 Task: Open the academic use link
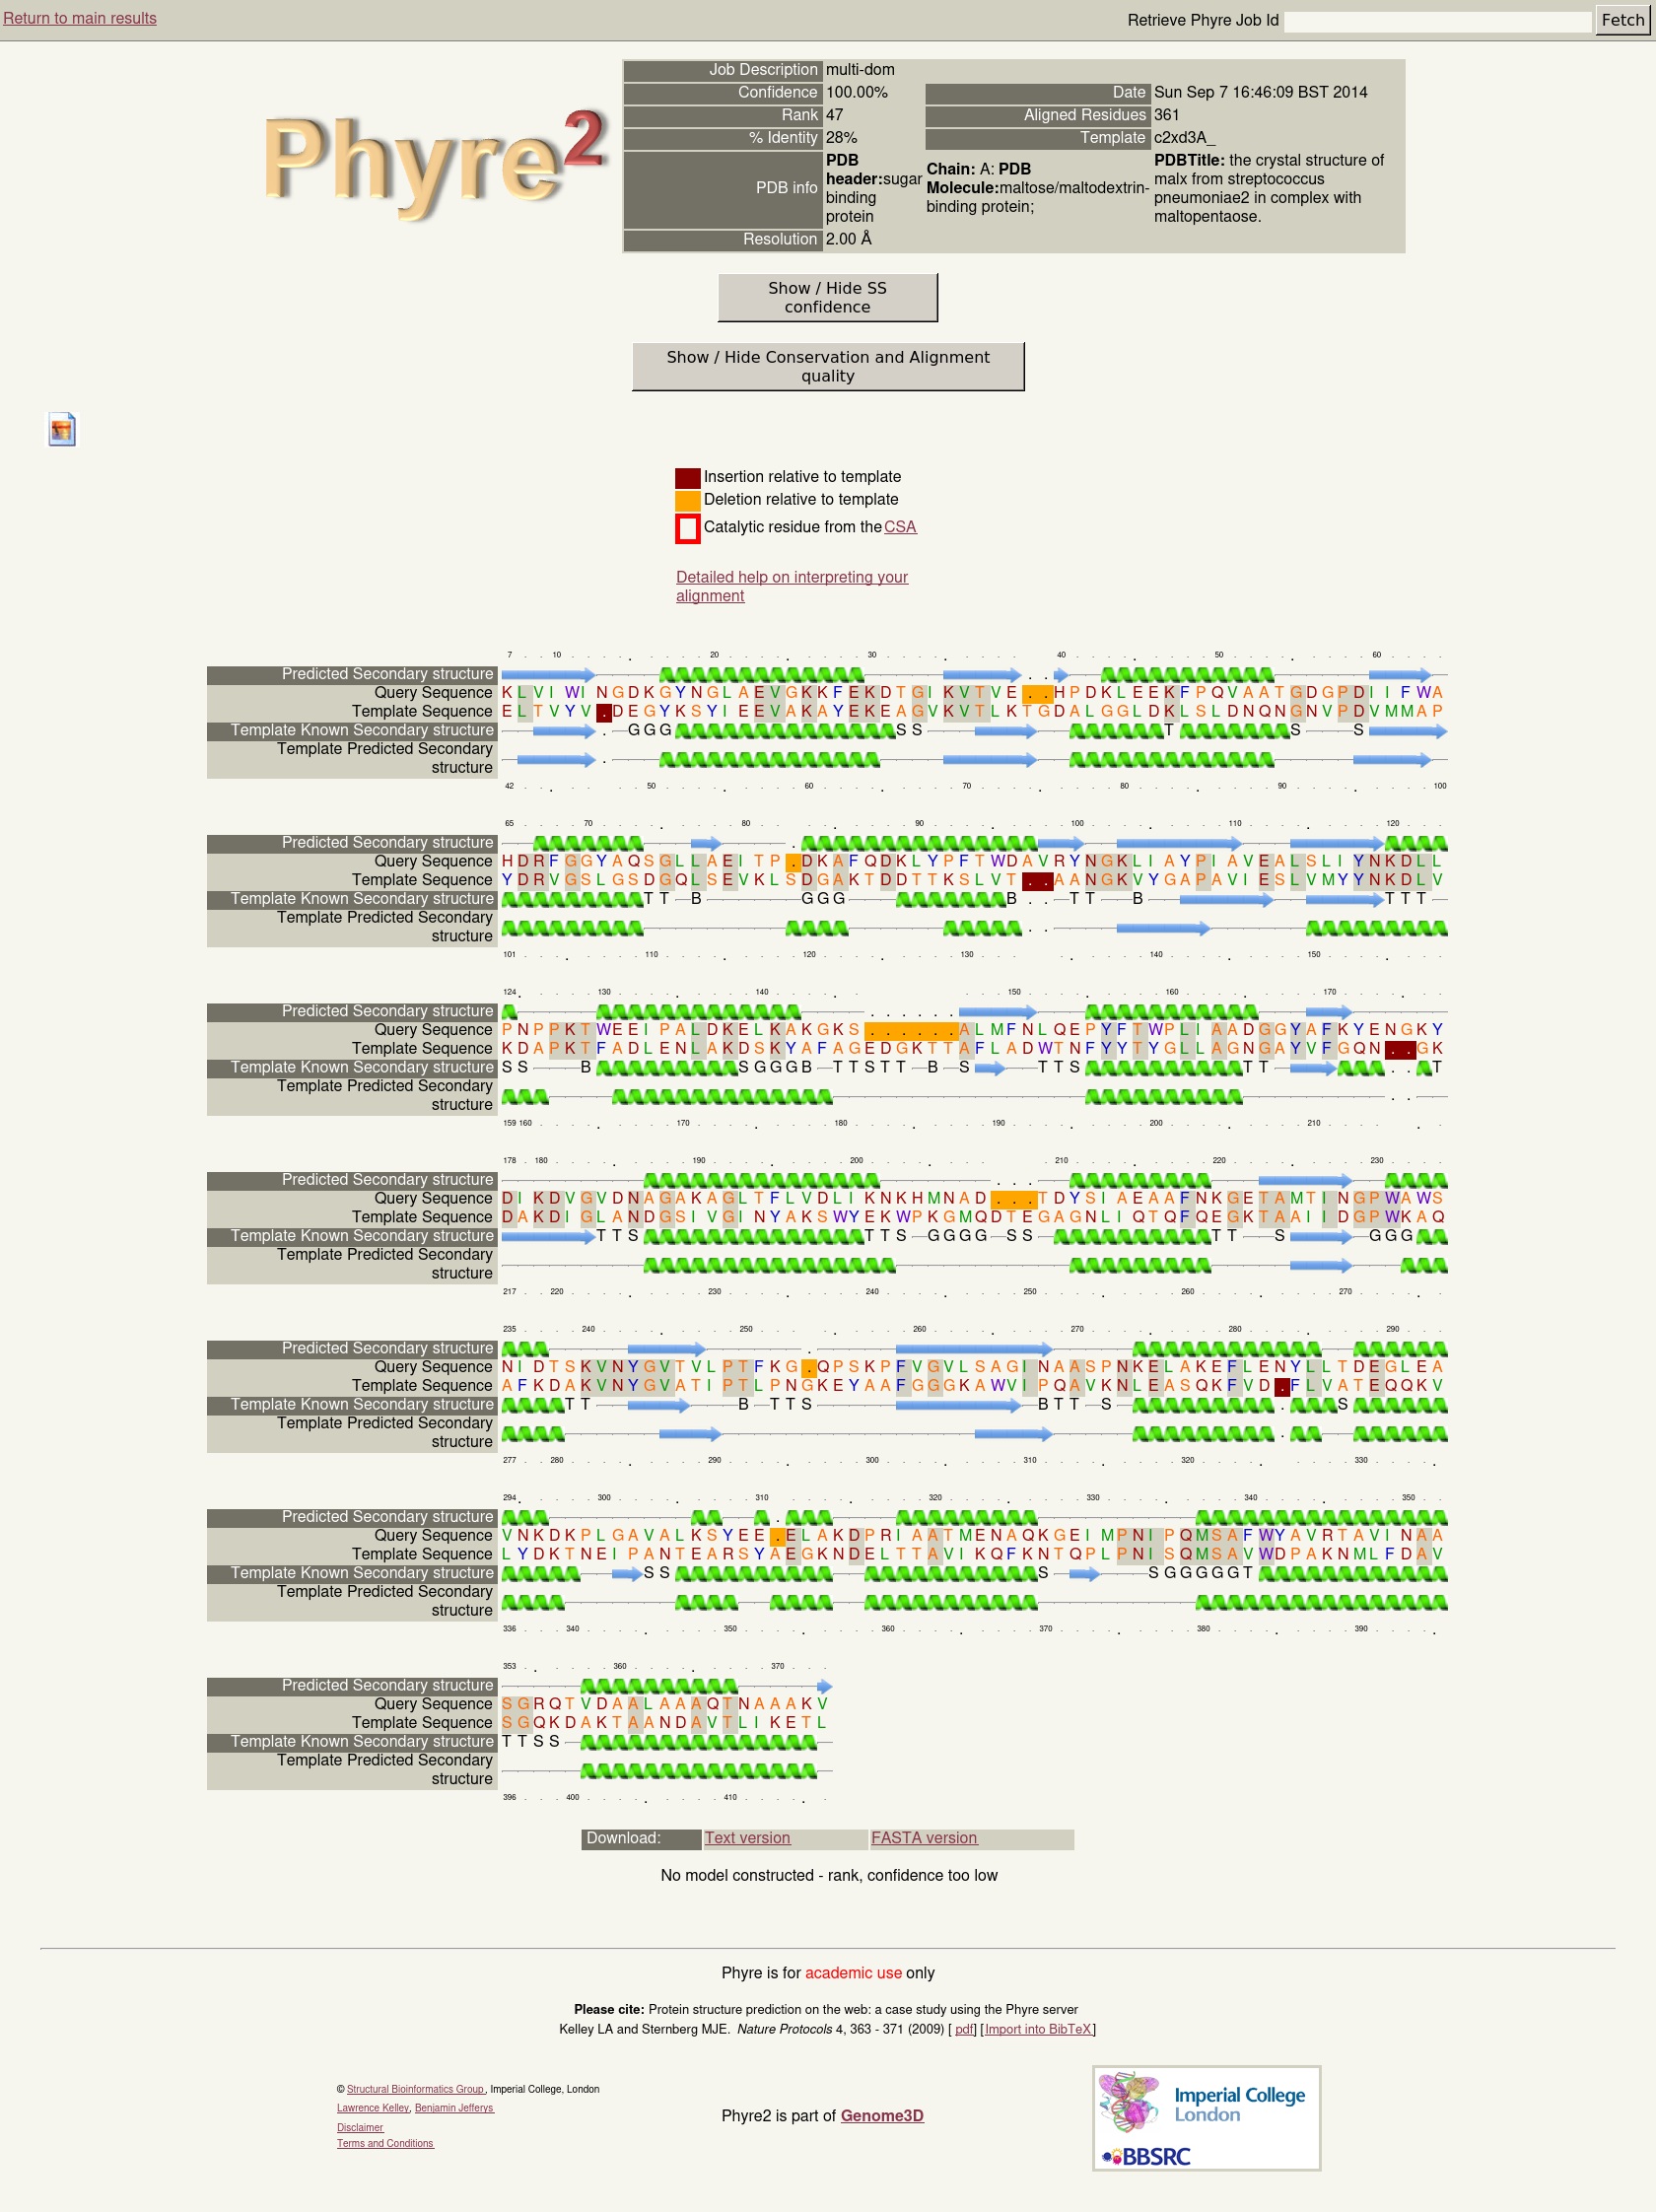click(x=853, y=1973)
